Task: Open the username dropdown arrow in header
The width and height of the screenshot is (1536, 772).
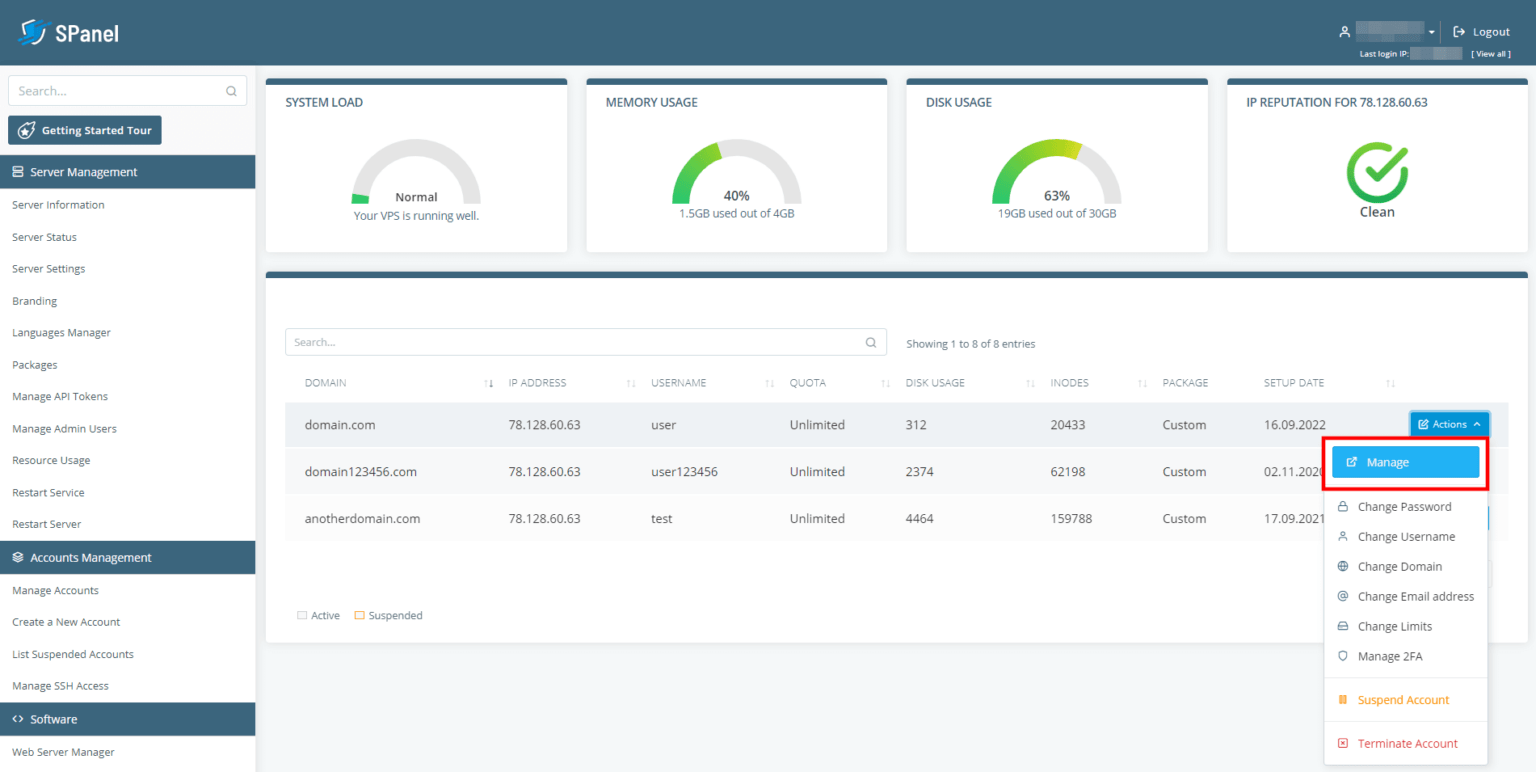Action: [x=1432, y=33]
